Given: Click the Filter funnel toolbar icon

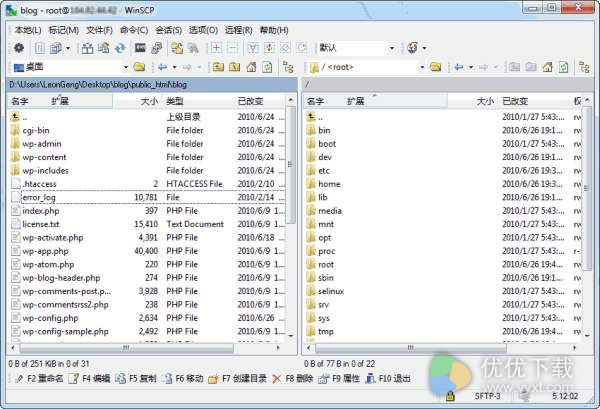Looking at the screenshot, I should (x=253, y=48).
